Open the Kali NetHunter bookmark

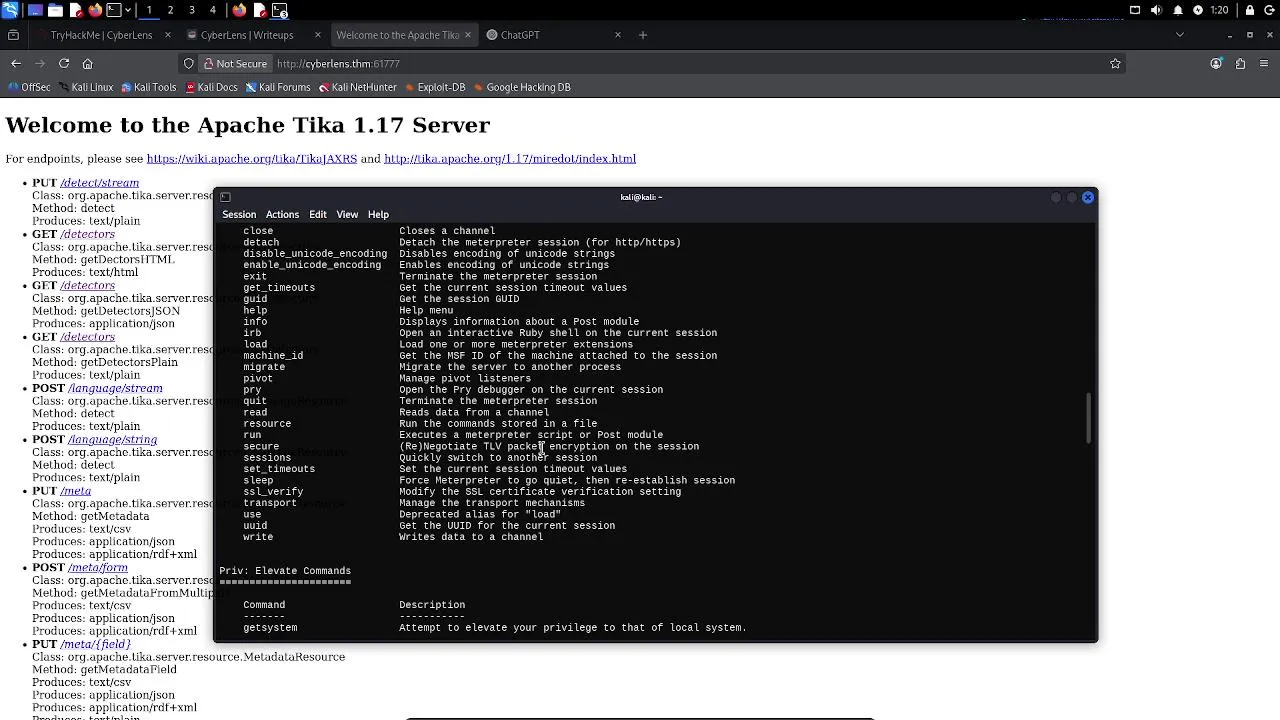(x=357, y=87)
